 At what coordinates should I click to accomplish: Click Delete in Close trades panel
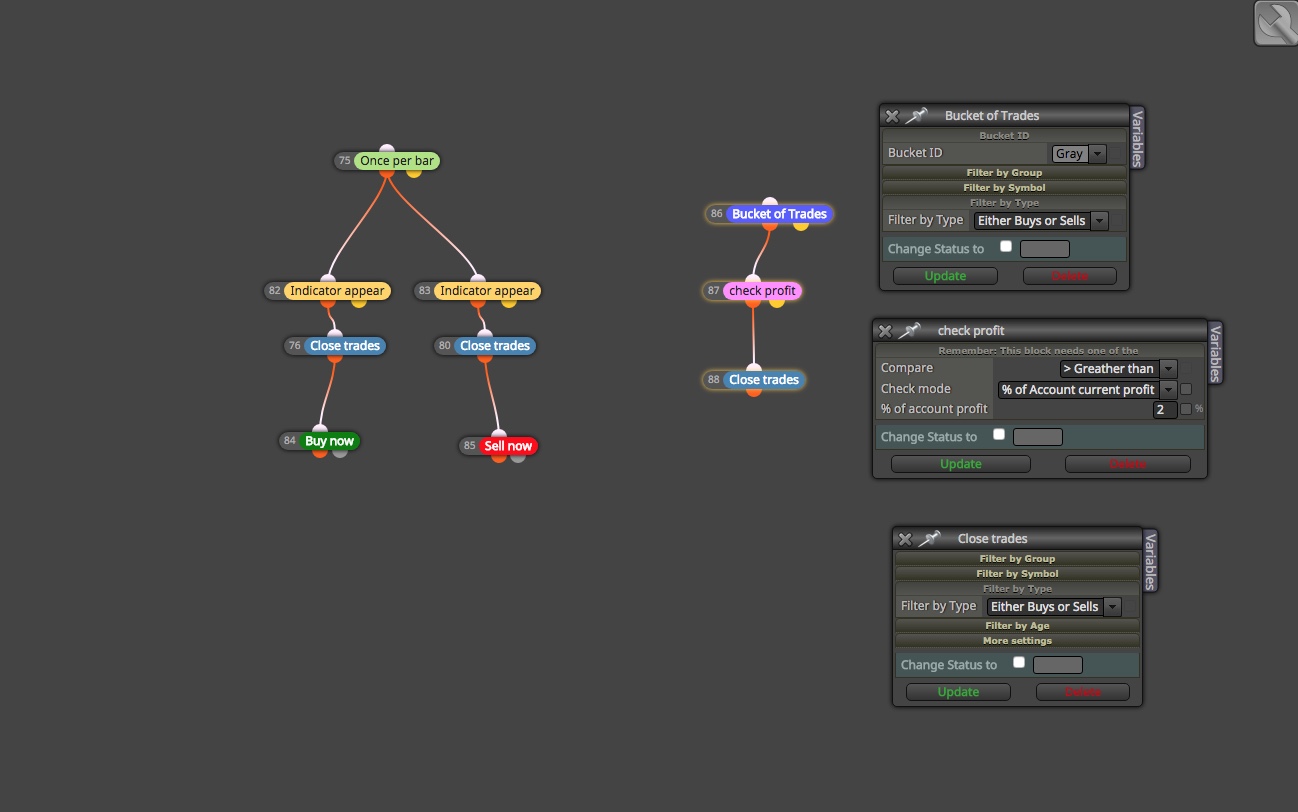pos(1083,692)
